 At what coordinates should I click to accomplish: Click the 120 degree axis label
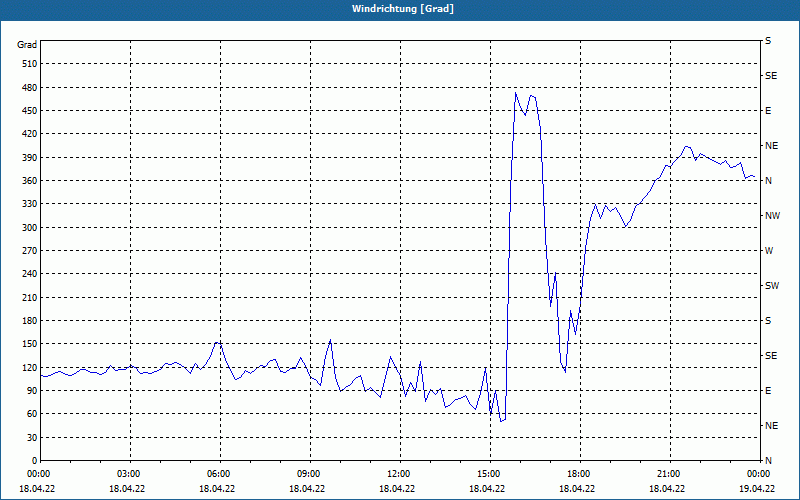click(30, 367)
